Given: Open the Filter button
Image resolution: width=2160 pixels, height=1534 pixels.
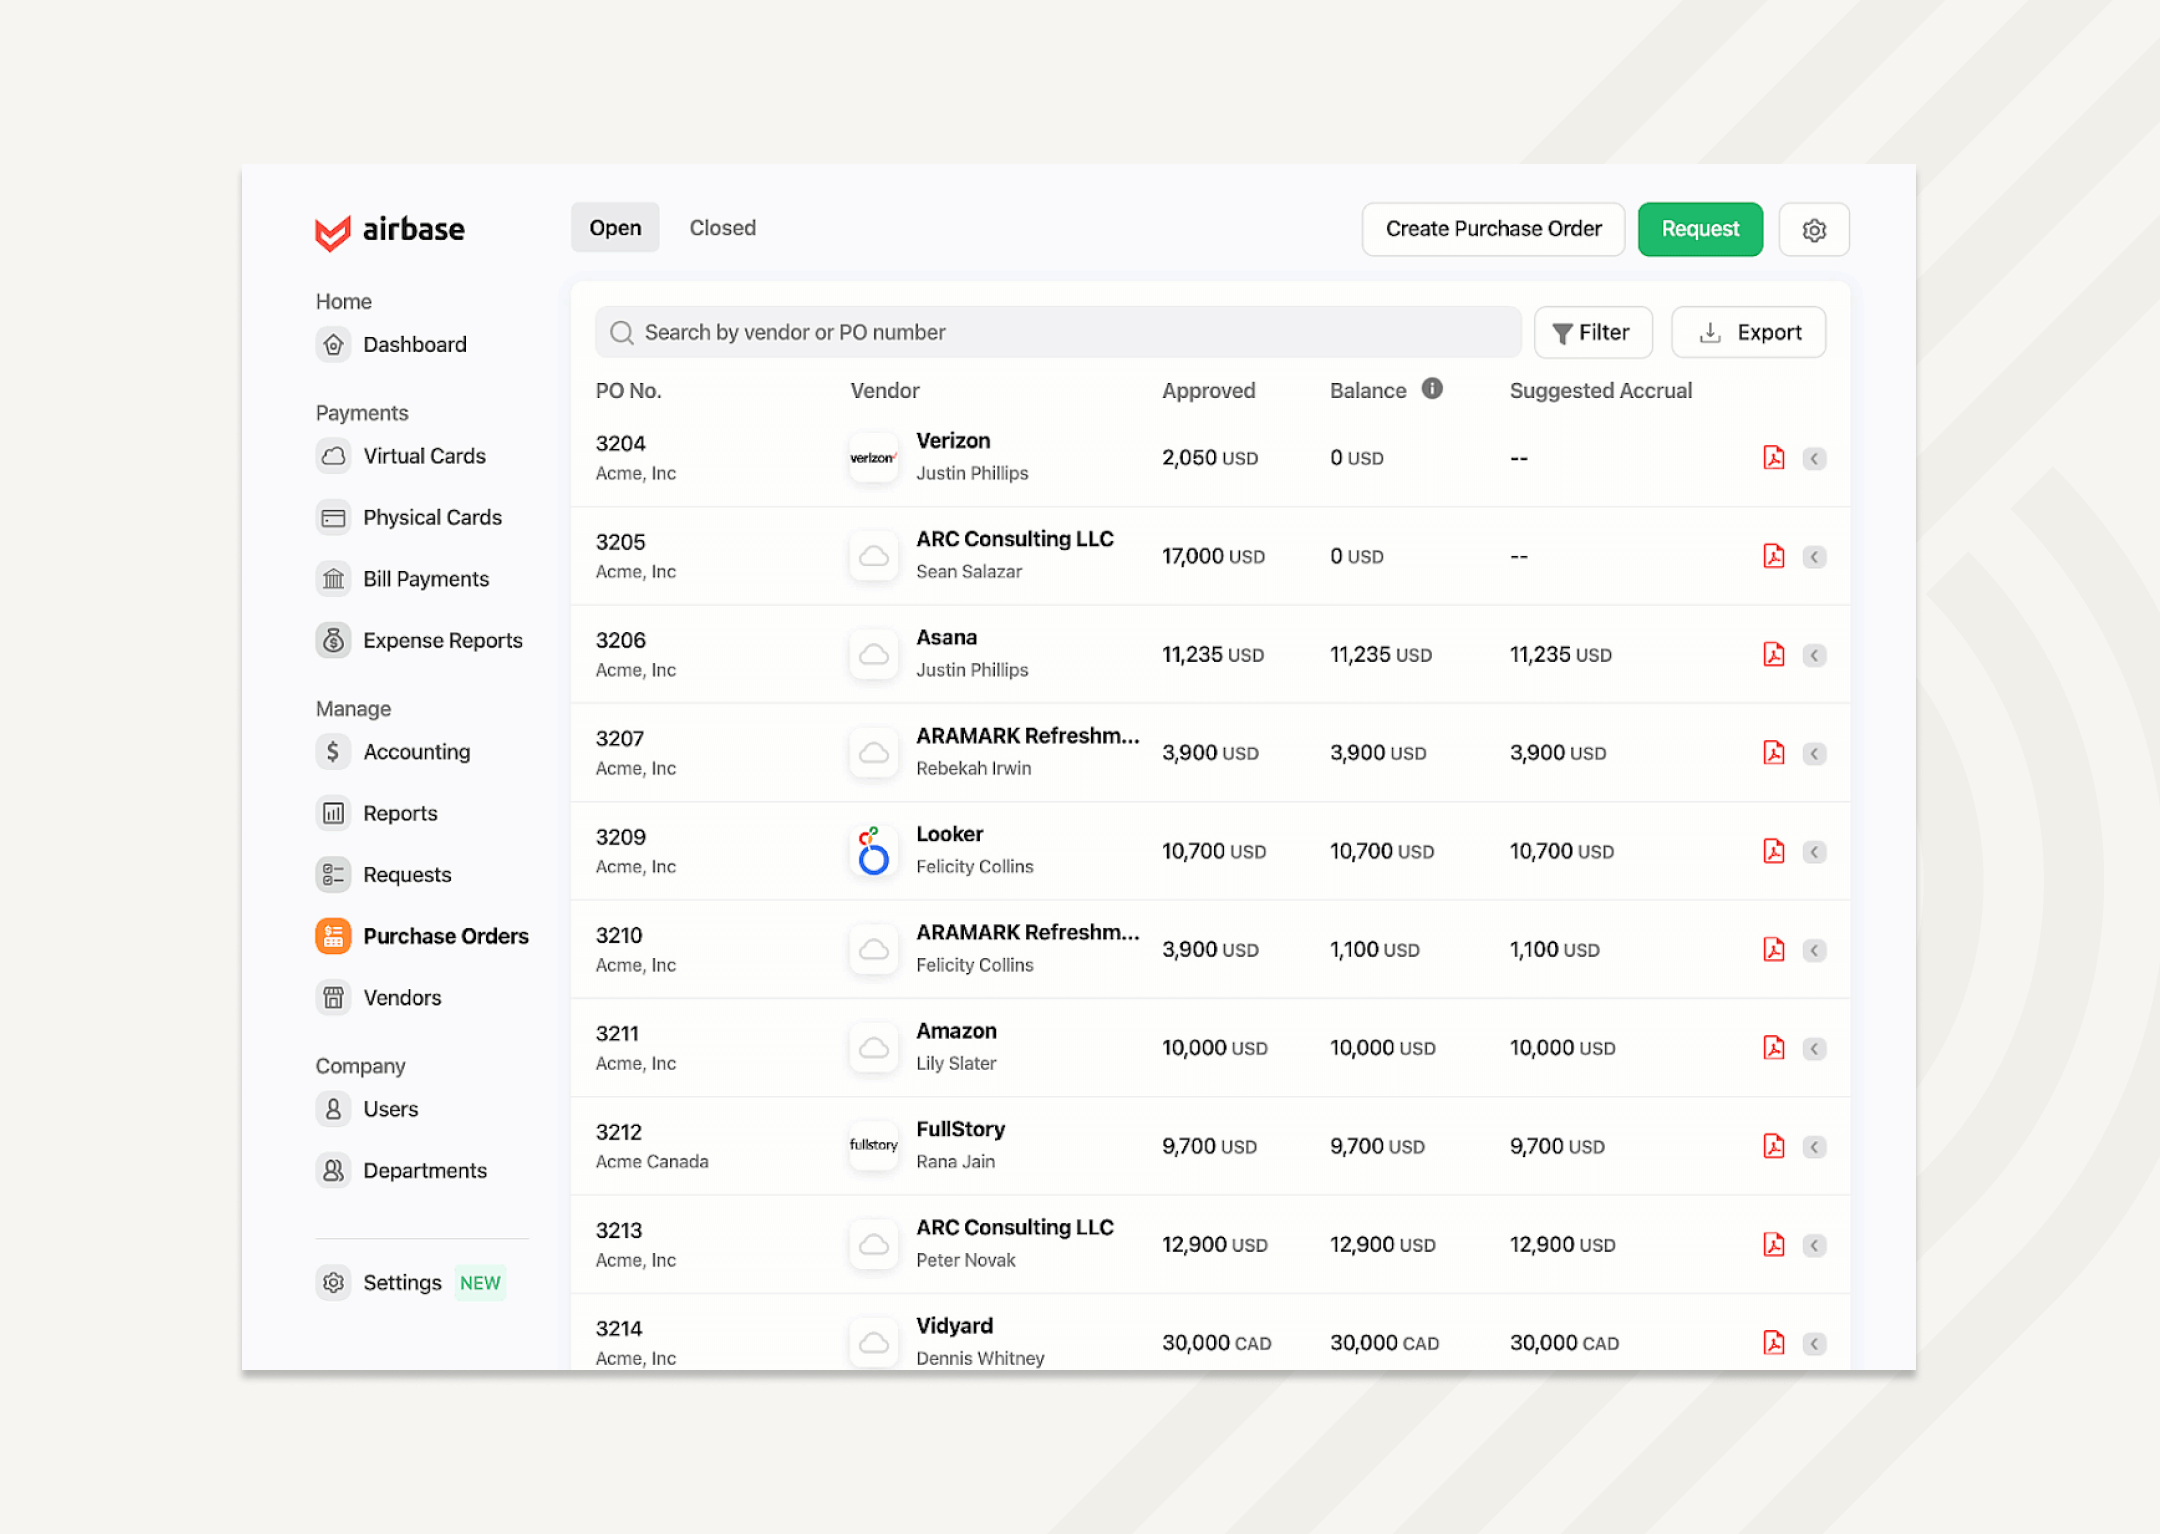Looking at the screenshot, I should pyautogui.click(x=1593, y=333).
